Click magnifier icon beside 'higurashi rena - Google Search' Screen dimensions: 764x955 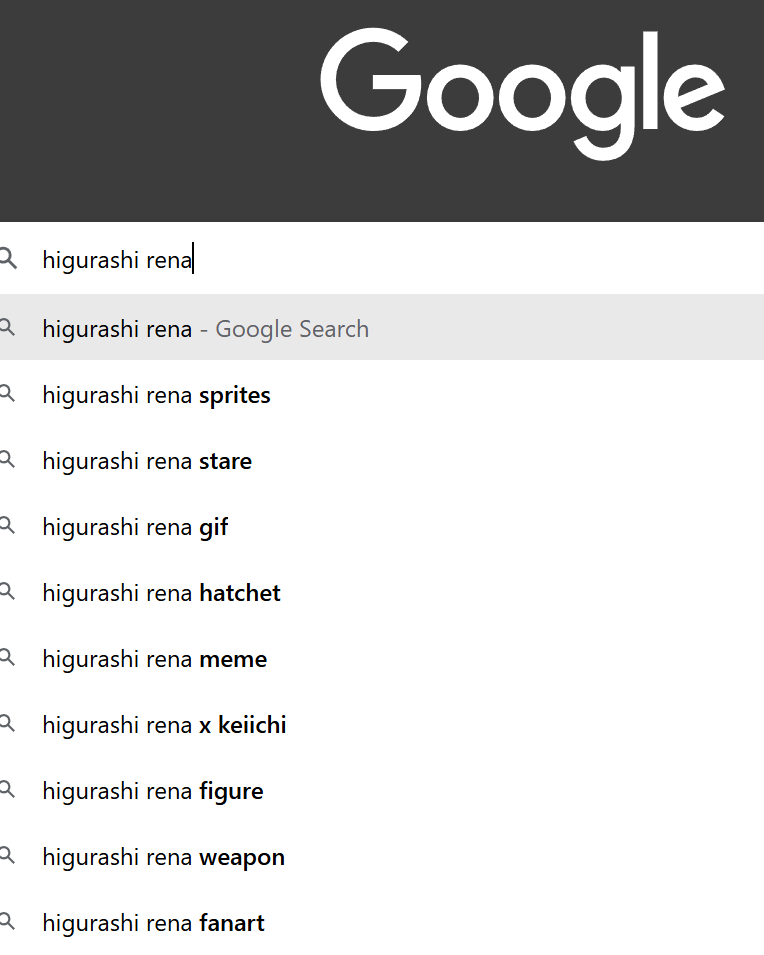(x=7, y=327)
